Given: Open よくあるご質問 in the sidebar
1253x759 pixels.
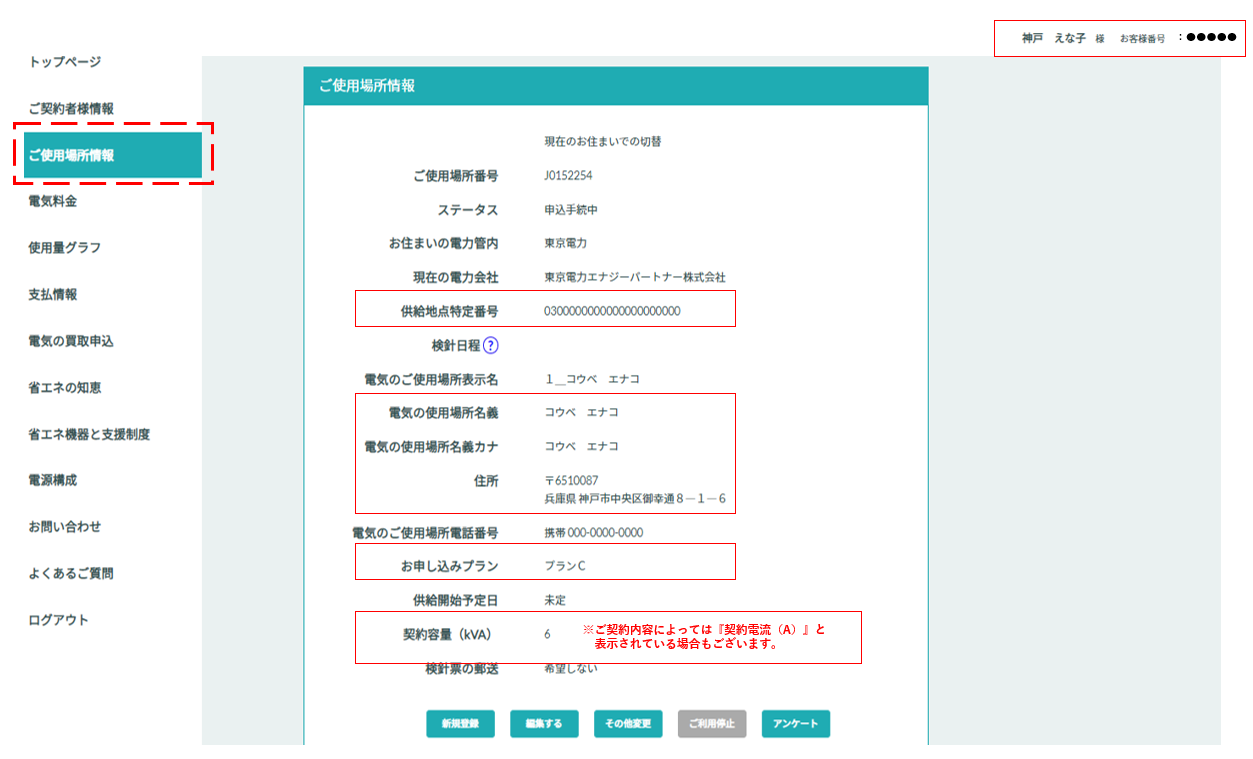Looking at the screenshot, I should (71, 574).
